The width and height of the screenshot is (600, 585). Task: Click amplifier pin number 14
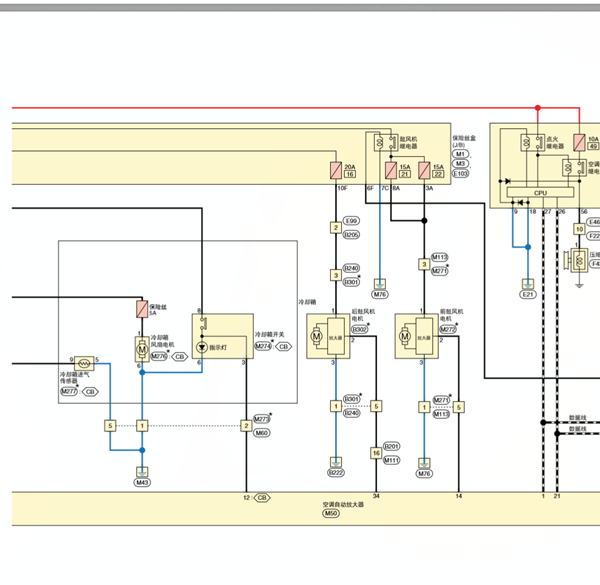pos(458,496)
